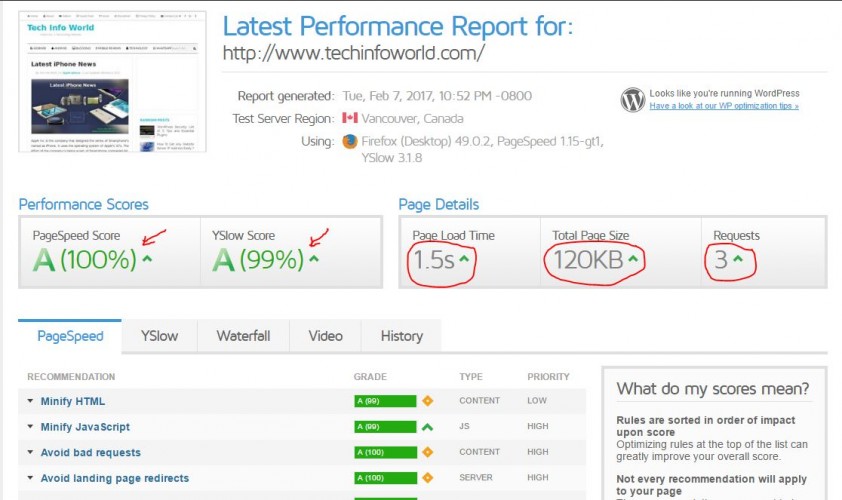The image size is (842, 500).
Task: Click the orange diamond in Avoid landing page redirects row
Action: 427,477
